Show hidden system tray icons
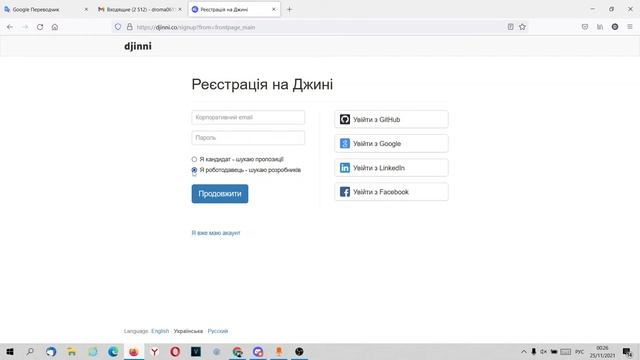The width and height of the screenshot is (640, 360). (x=524, y=351)
